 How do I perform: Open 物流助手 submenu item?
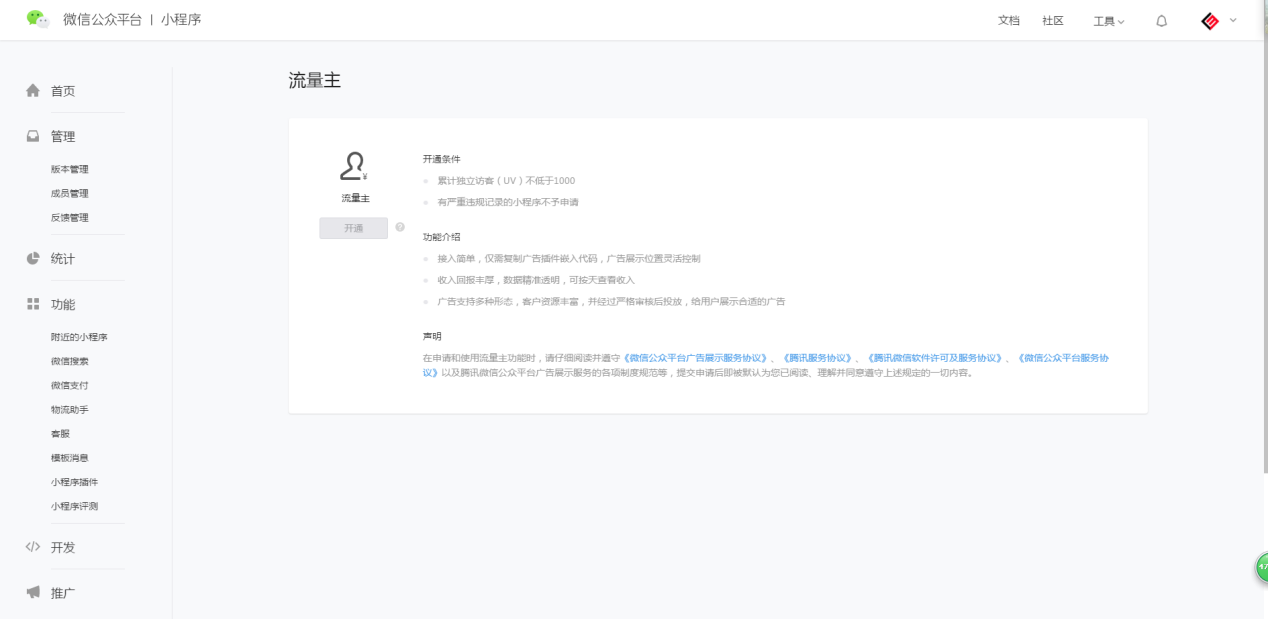(x=70, y=409)
